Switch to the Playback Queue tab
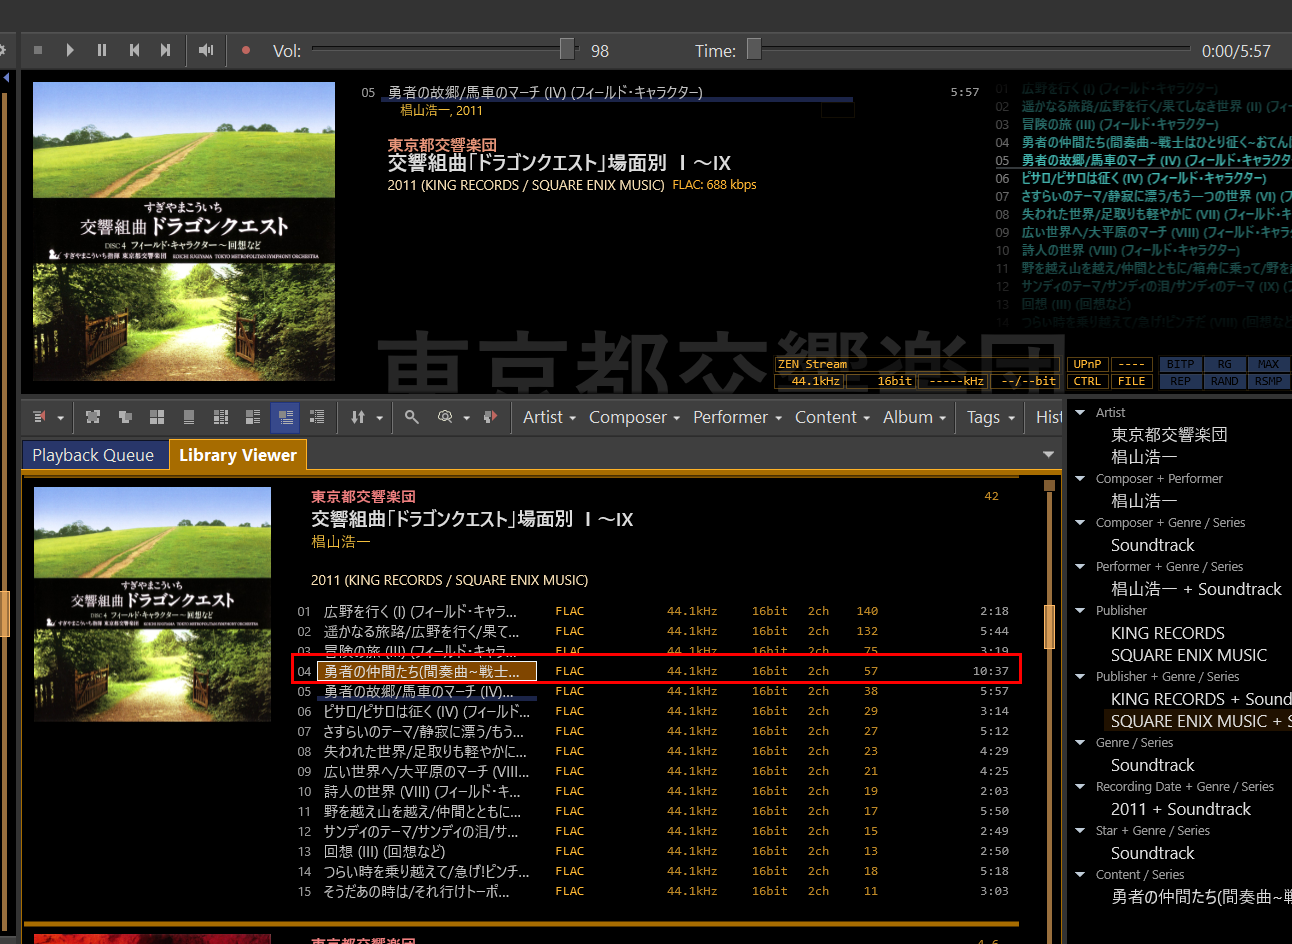Image resolution: width=1292 pixels, height=944 pixels. (93, 455)
